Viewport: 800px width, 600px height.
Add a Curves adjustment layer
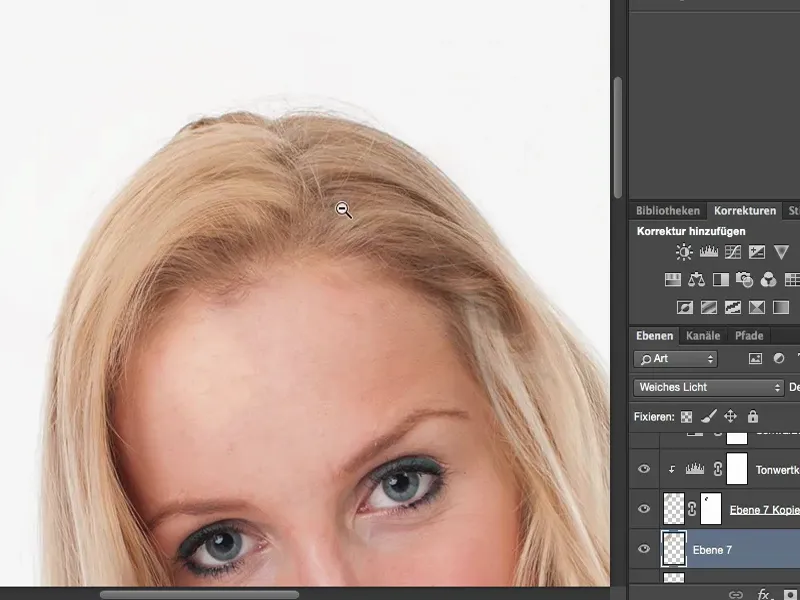[733, 252]
